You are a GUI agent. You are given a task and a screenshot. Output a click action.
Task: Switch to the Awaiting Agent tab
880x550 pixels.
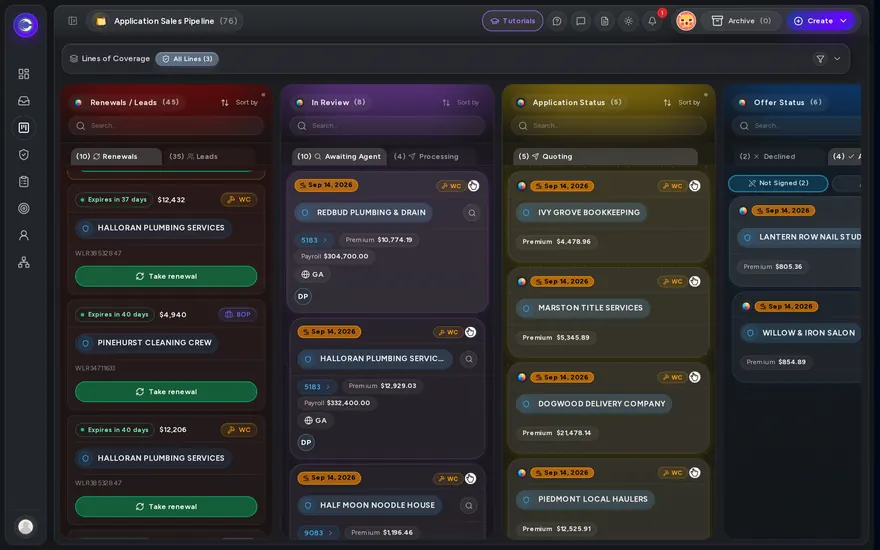point(339,157)
